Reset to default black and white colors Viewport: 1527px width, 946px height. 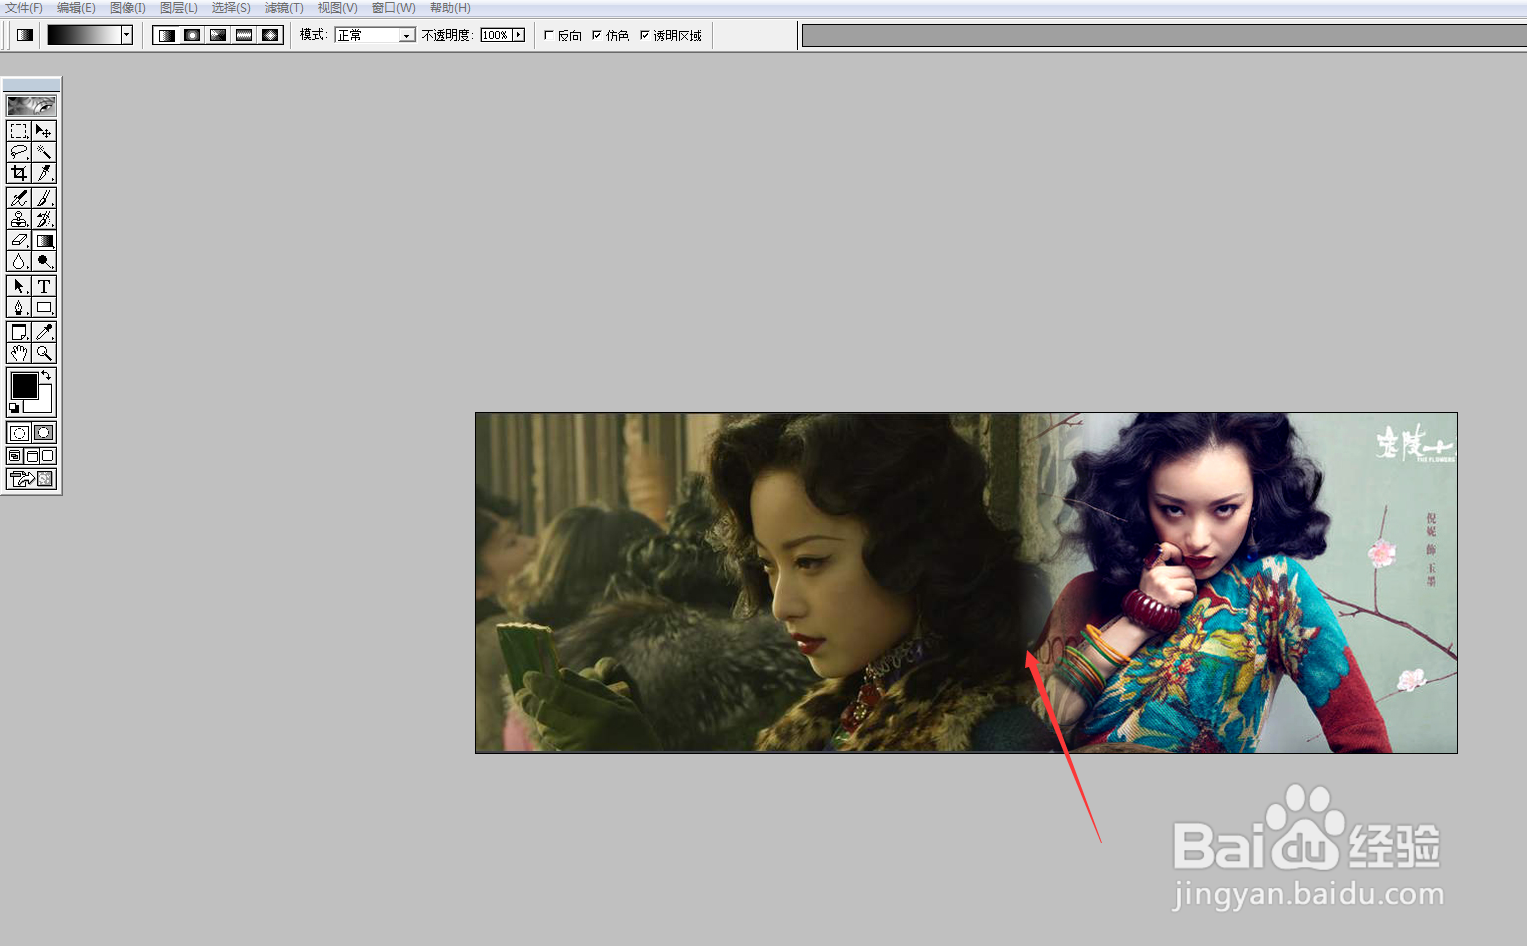(x=14, y=408)
